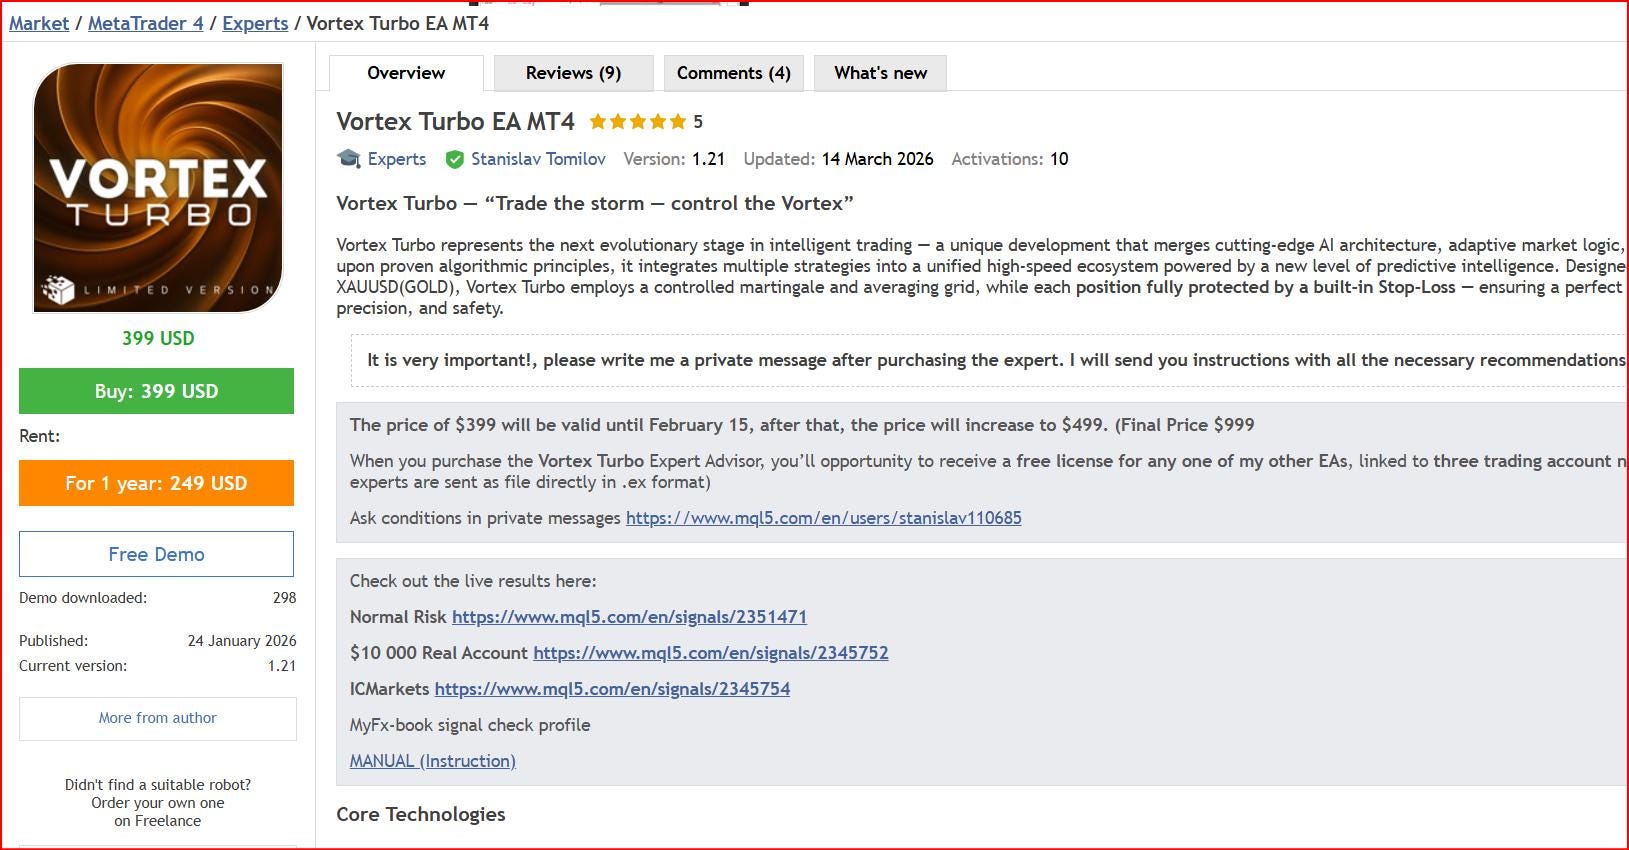Open the What's new tab
Viewport: 1629px width, 850px height.
tap(881, 73)
